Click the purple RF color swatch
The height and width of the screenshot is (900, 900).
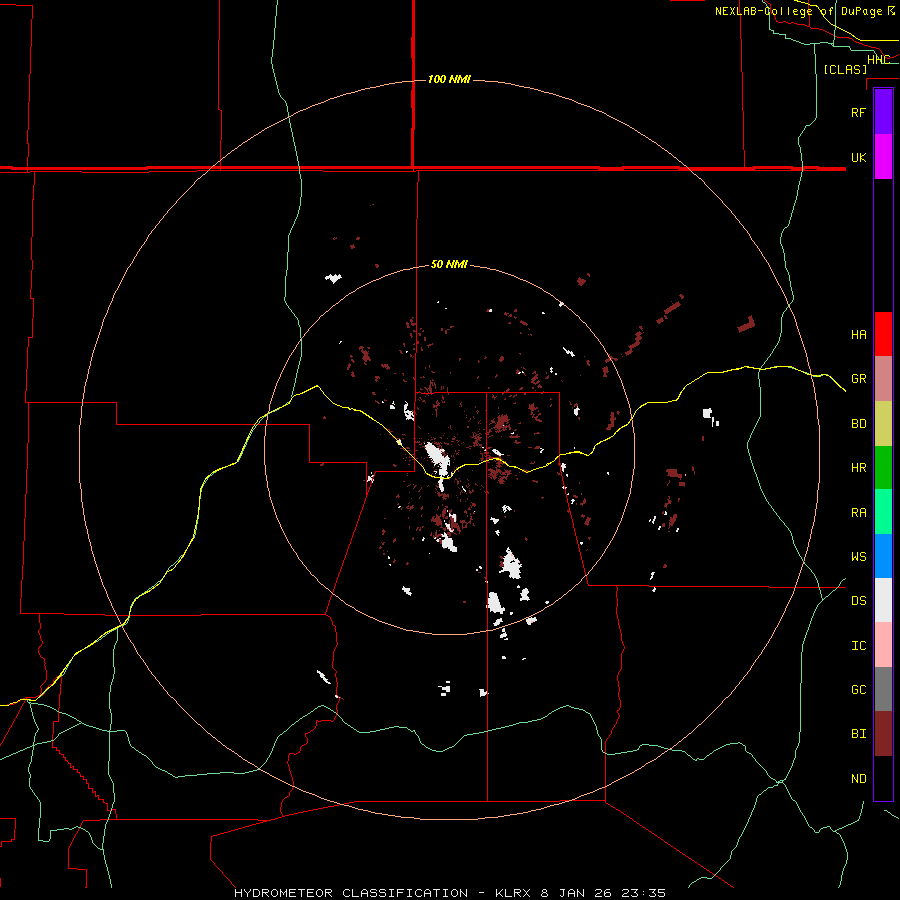(883, 112)
